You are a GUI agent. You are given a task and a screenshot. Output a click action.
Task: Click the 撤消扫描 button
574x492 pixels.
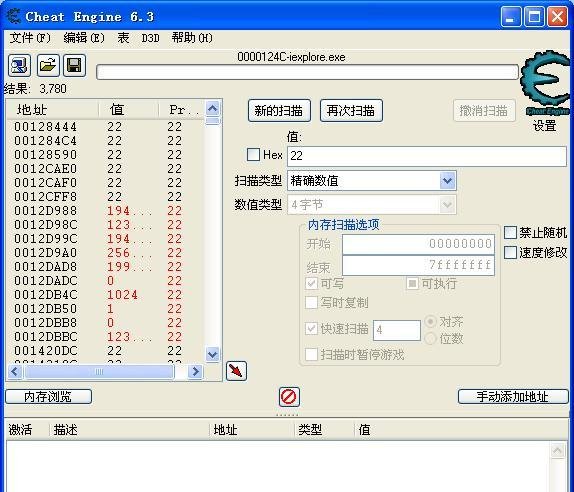point(484,110)
